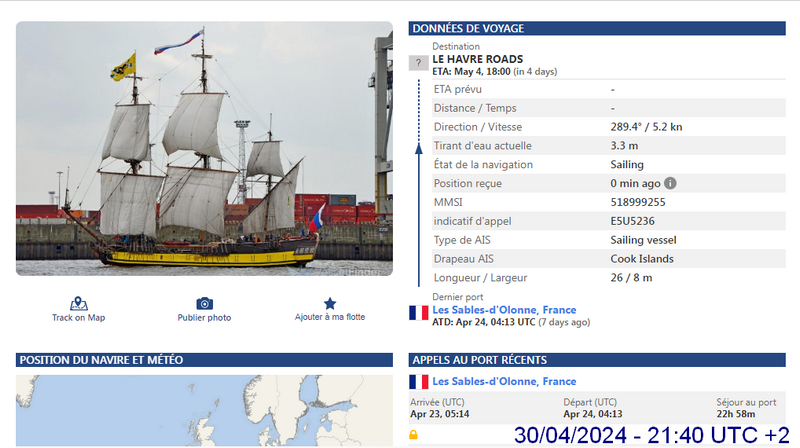Viewport: 800px width, 448px height.
Task: Click the Ajouter à ma flotte label
Action: click(x=330, y=317)
